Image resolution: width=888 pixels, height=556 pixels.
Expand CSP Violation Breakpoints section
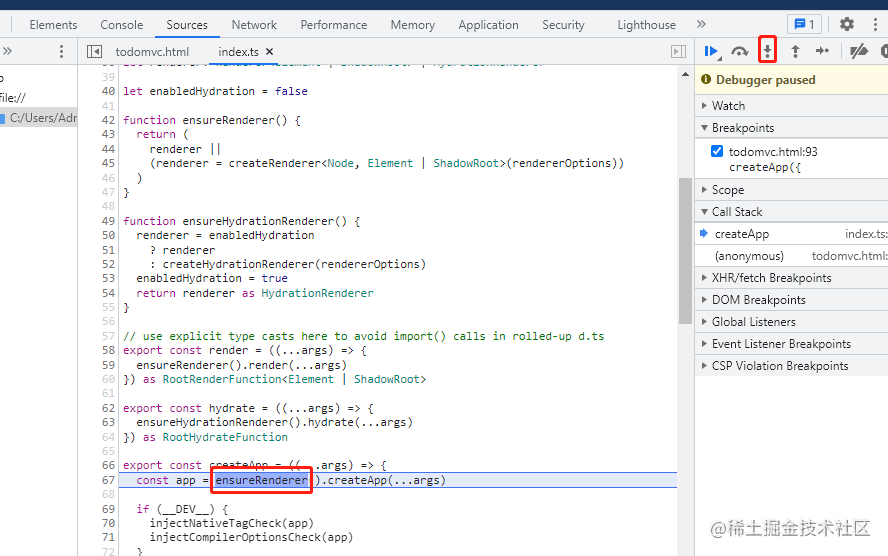pyautogui.click(x=791, y=366)
